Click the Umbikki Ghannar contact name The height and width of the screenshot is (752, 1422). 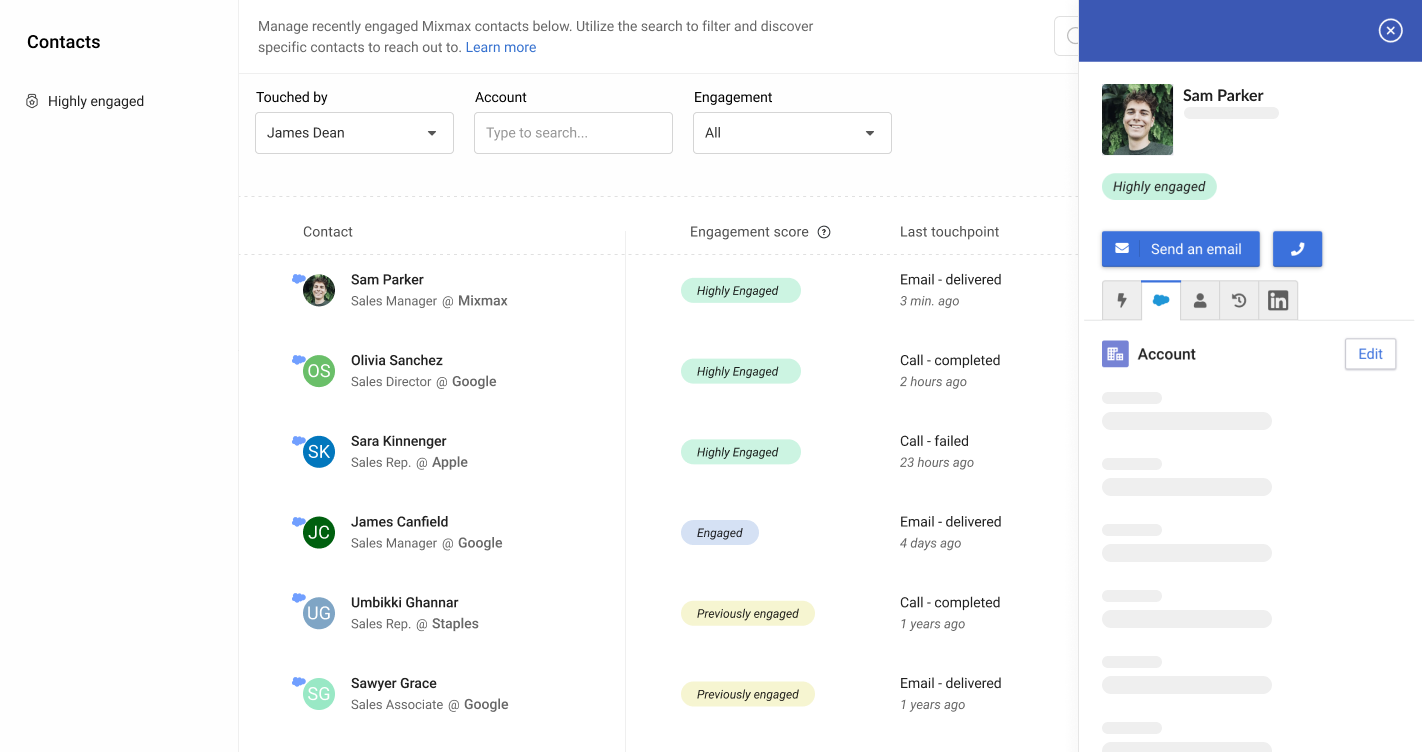coord(405,603)
